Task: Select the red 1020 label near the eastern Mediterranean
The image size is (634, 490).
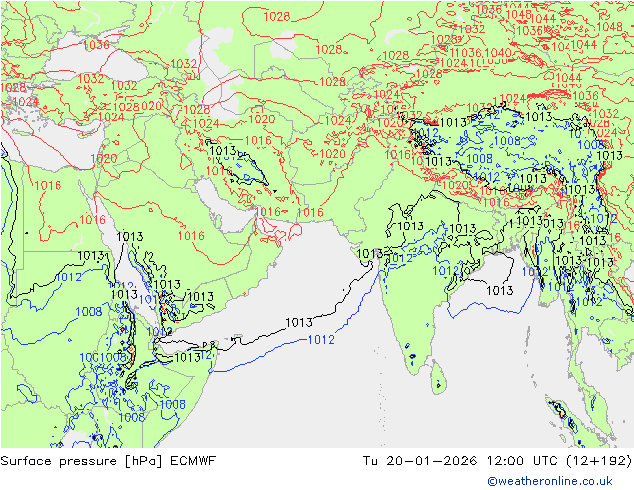Action: (104, 158)
